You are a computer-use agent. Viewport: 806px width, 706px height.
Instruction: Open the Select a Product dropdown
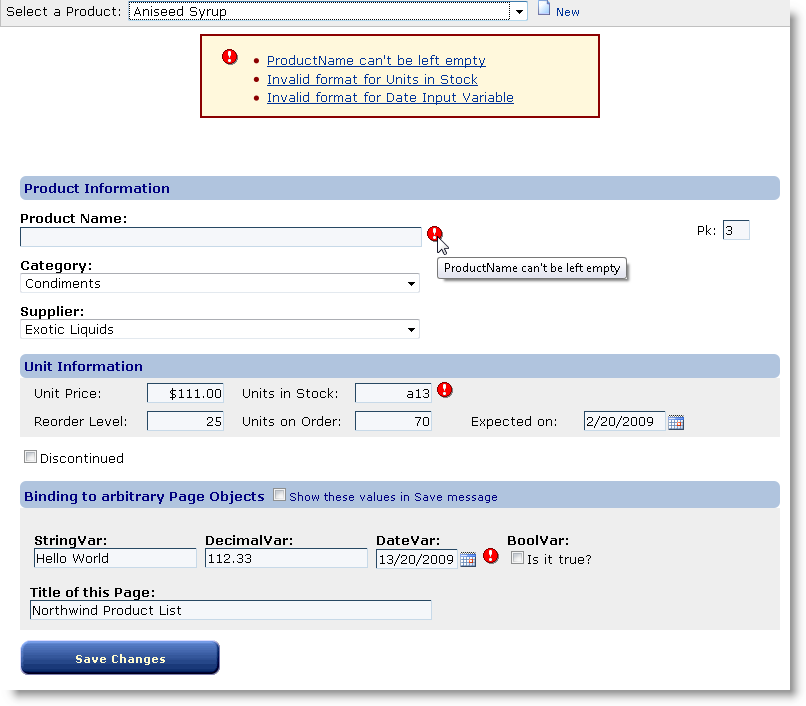518,12
